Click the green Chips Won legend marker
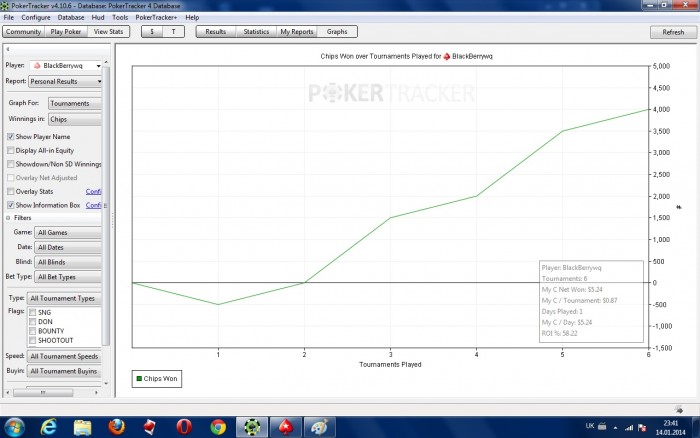 [139, 379]
